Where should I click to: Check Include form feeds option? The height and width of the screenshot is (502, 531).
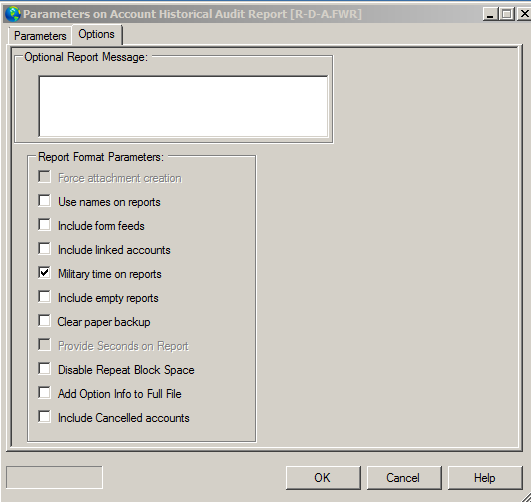pos(44,225)
